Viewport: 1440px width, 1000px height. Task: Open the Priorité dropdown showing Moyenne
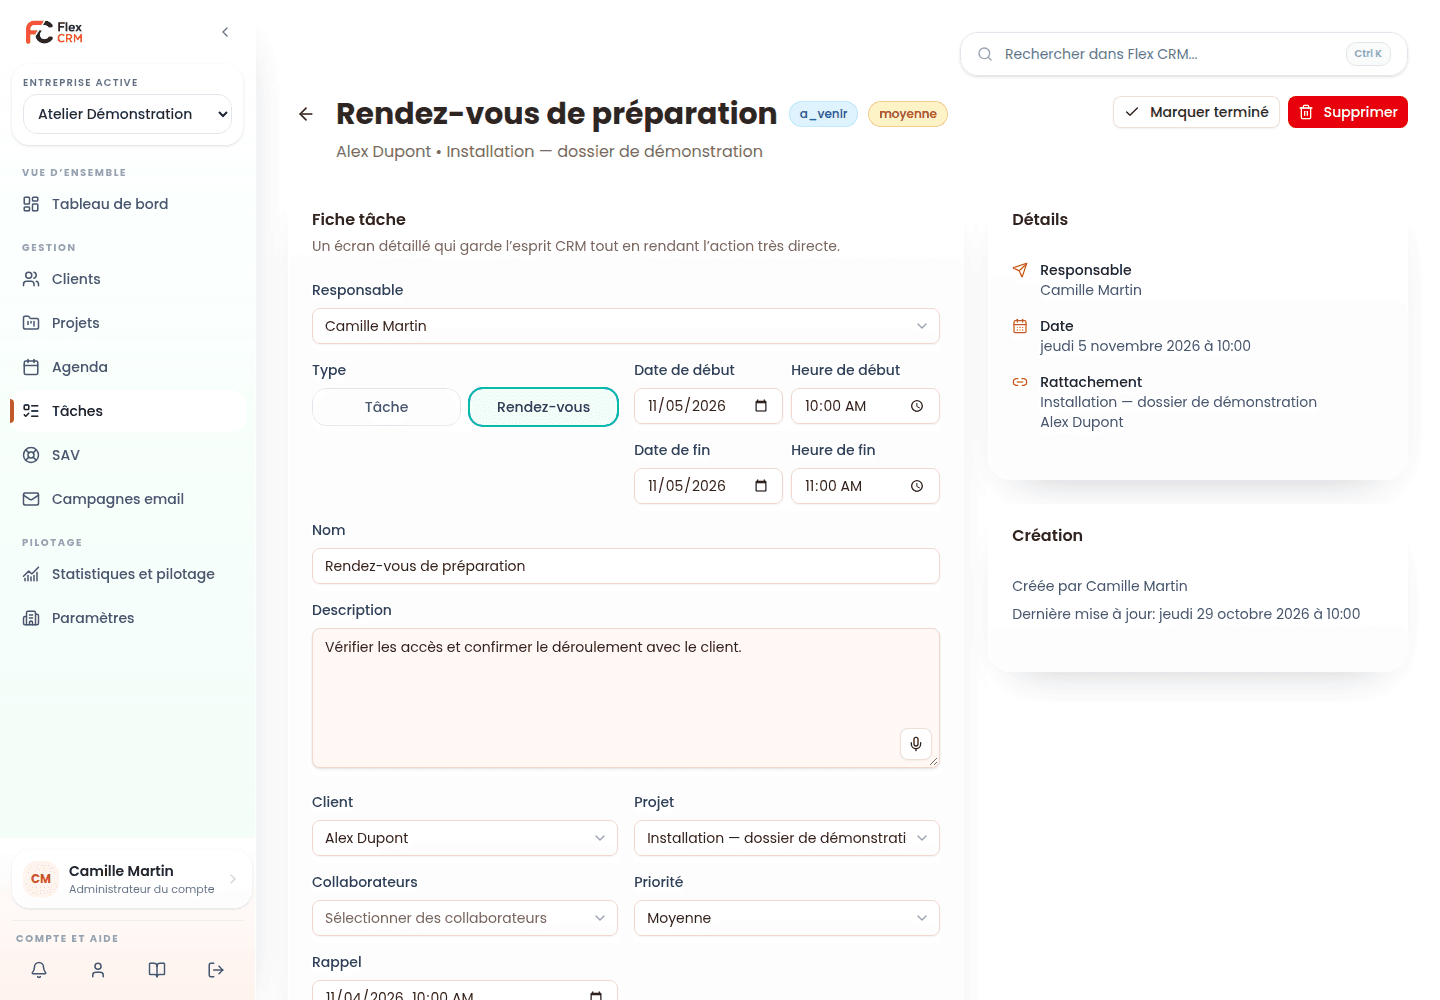tap(787, 918)
